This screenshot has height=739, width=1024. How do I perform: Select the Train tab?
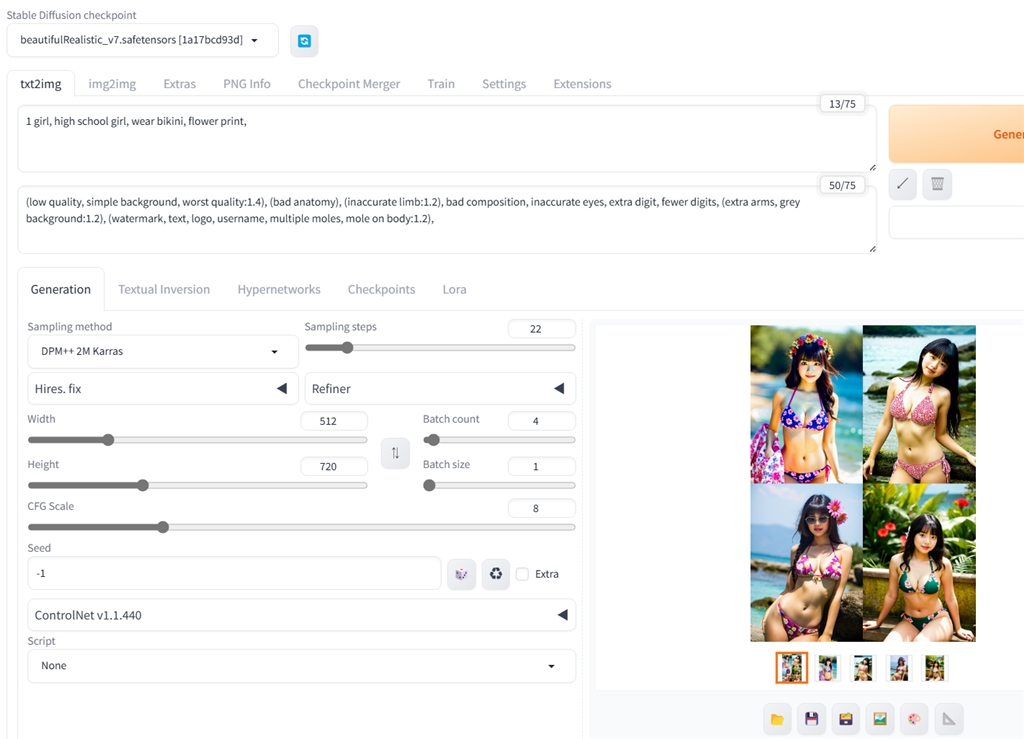tap(441, 84)
